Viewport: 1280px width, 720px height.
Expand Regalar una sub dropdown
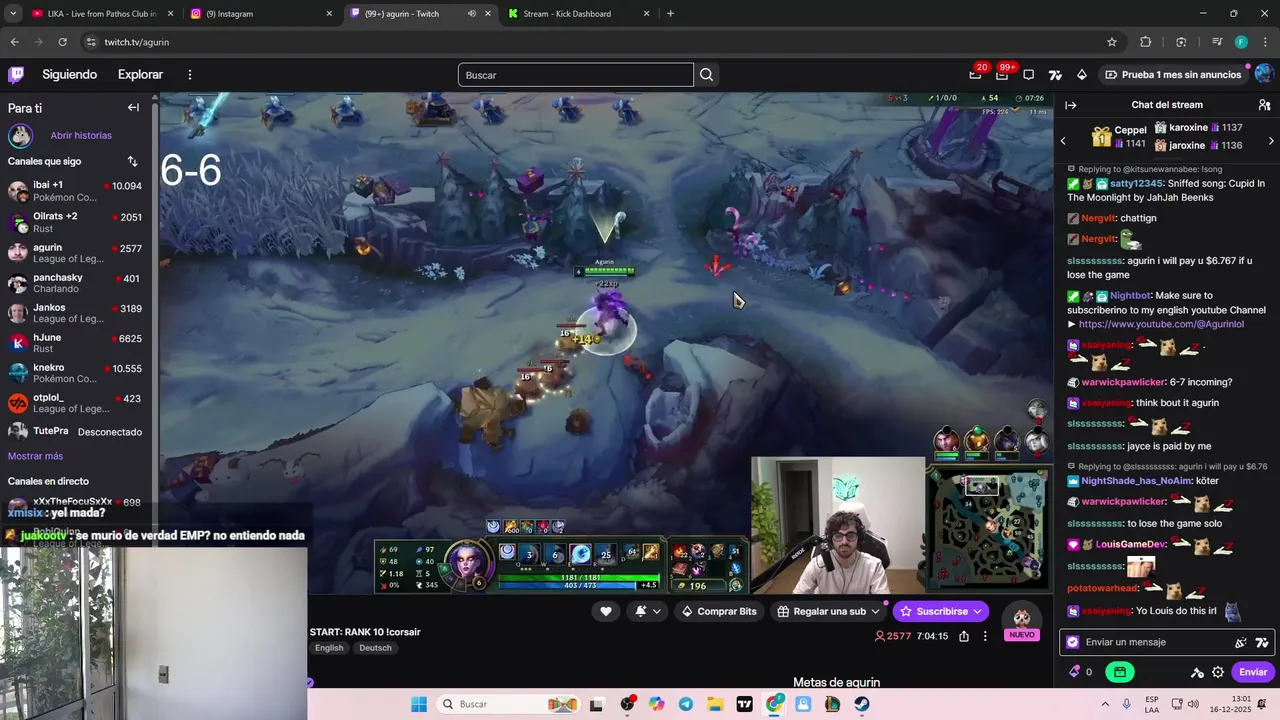pos(875,611)
